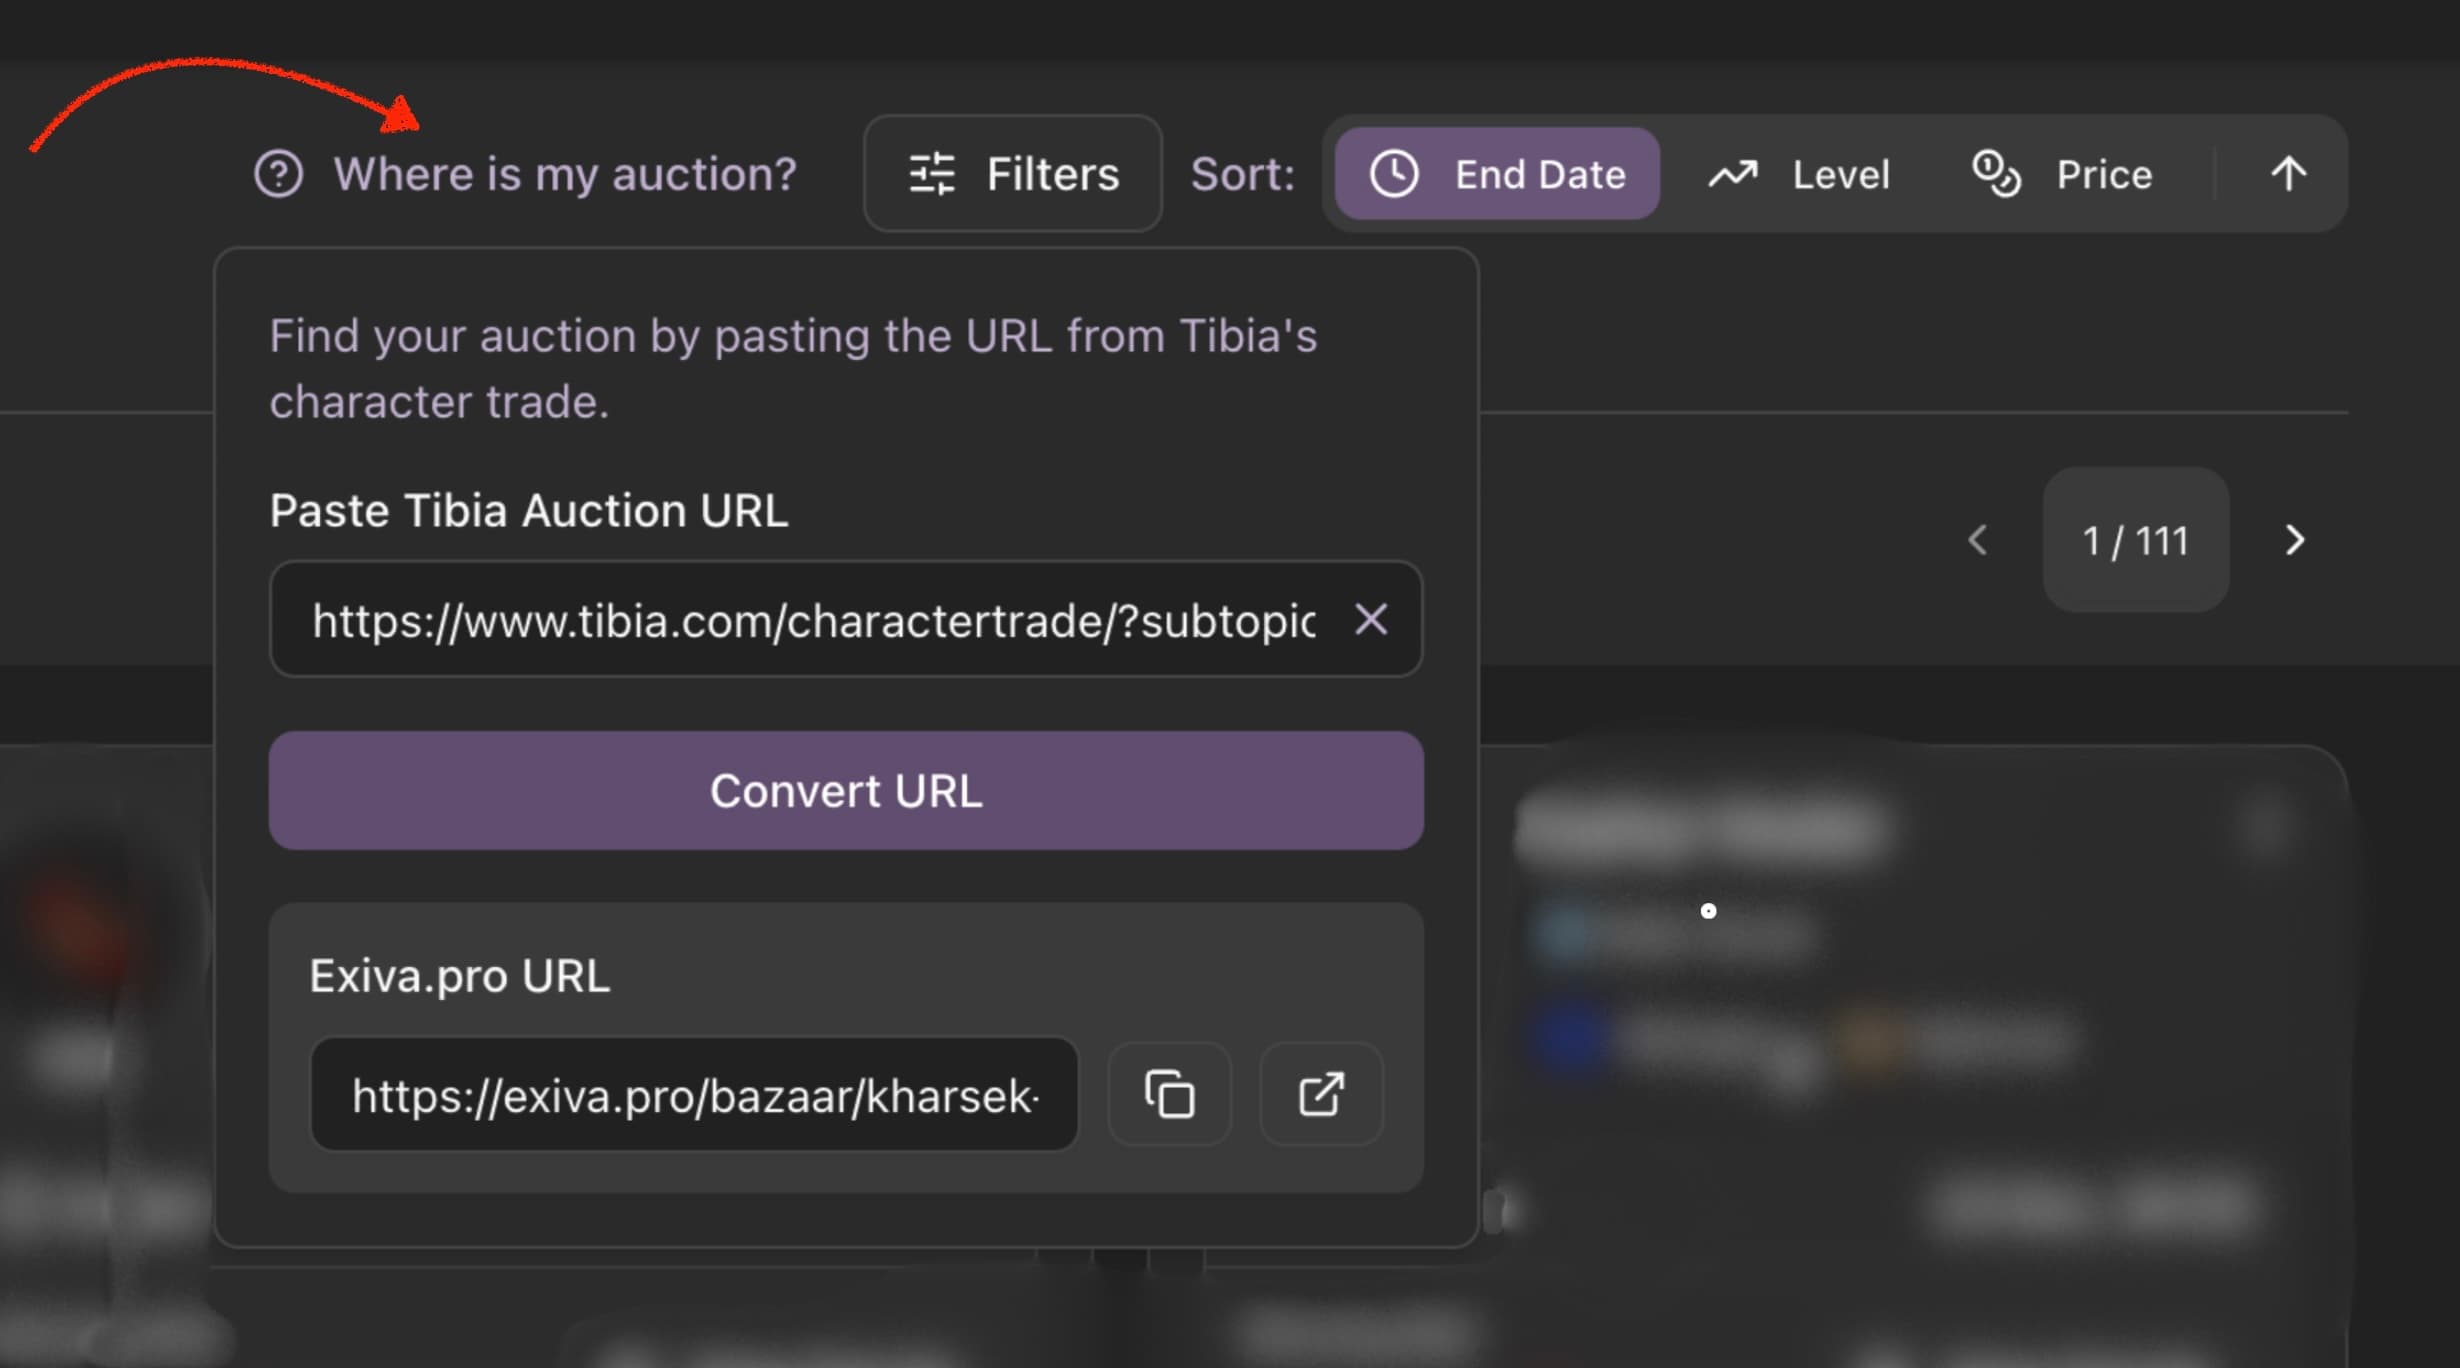Go to the next page chevron
This screenshot has height=1368, width=2460.
pos(2295,541)
